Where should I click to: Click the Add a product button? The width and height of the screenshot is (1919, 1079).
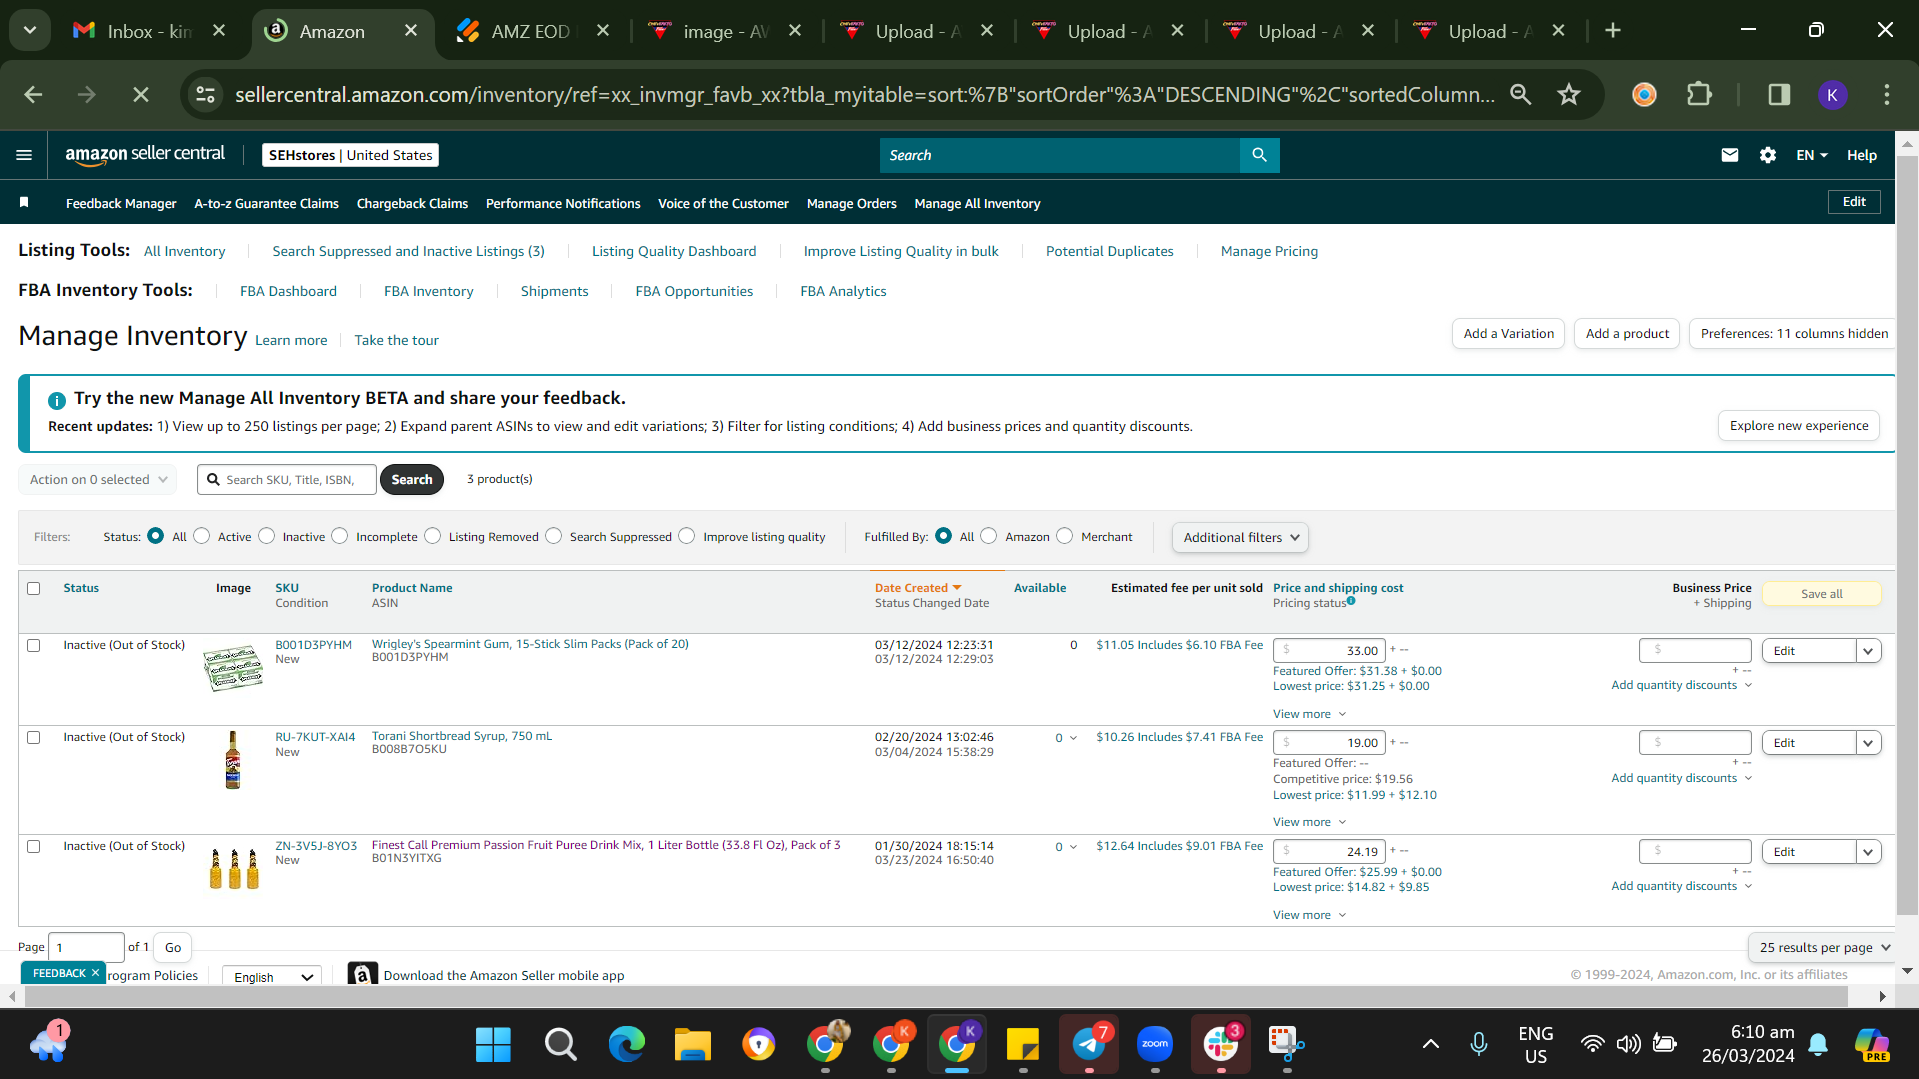point(1627,333)
